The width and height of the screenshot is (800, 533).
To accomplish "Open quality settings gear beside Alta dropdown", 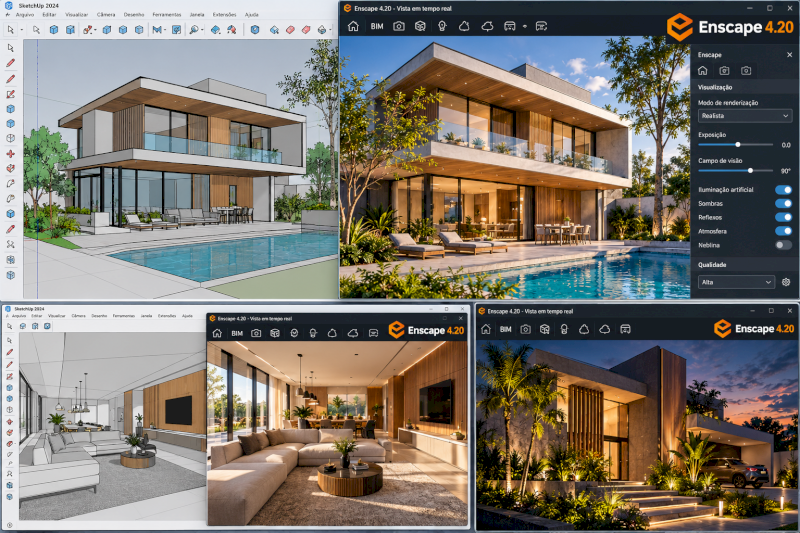I will 786,282.
